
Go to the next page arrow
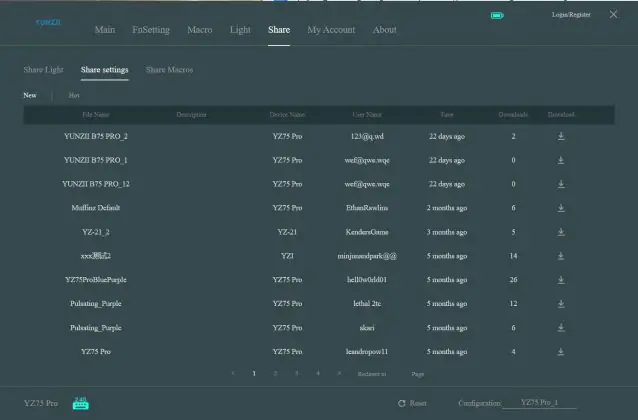(339, 373)
